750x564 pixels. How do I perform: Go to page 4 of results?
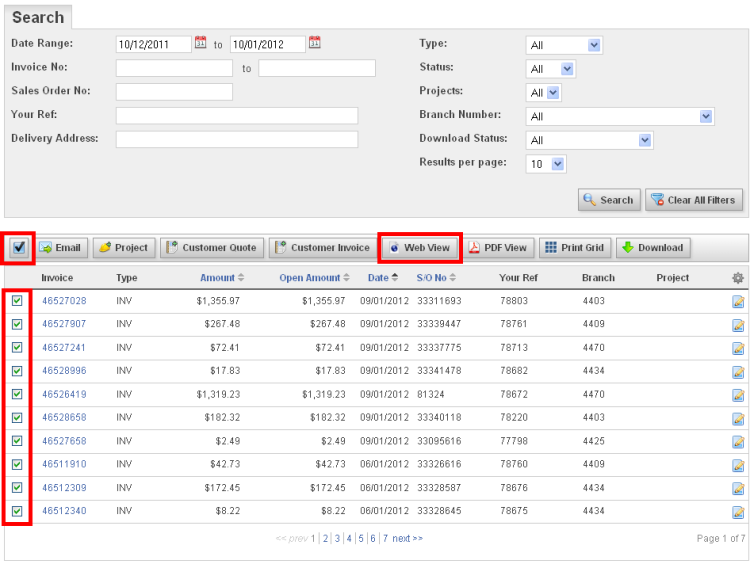[349, 538]
